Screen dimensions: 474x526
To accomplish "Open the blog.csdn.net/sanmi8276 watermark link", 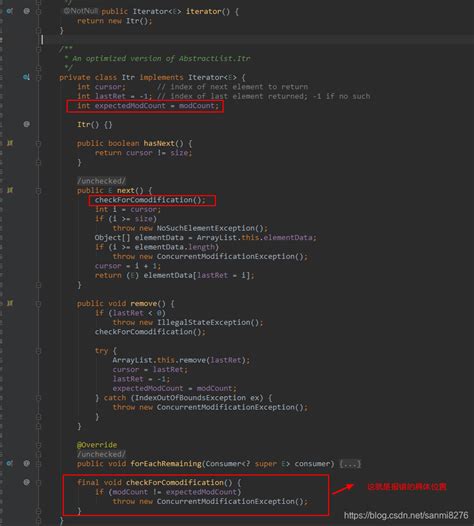I will (x=406, y=515).
